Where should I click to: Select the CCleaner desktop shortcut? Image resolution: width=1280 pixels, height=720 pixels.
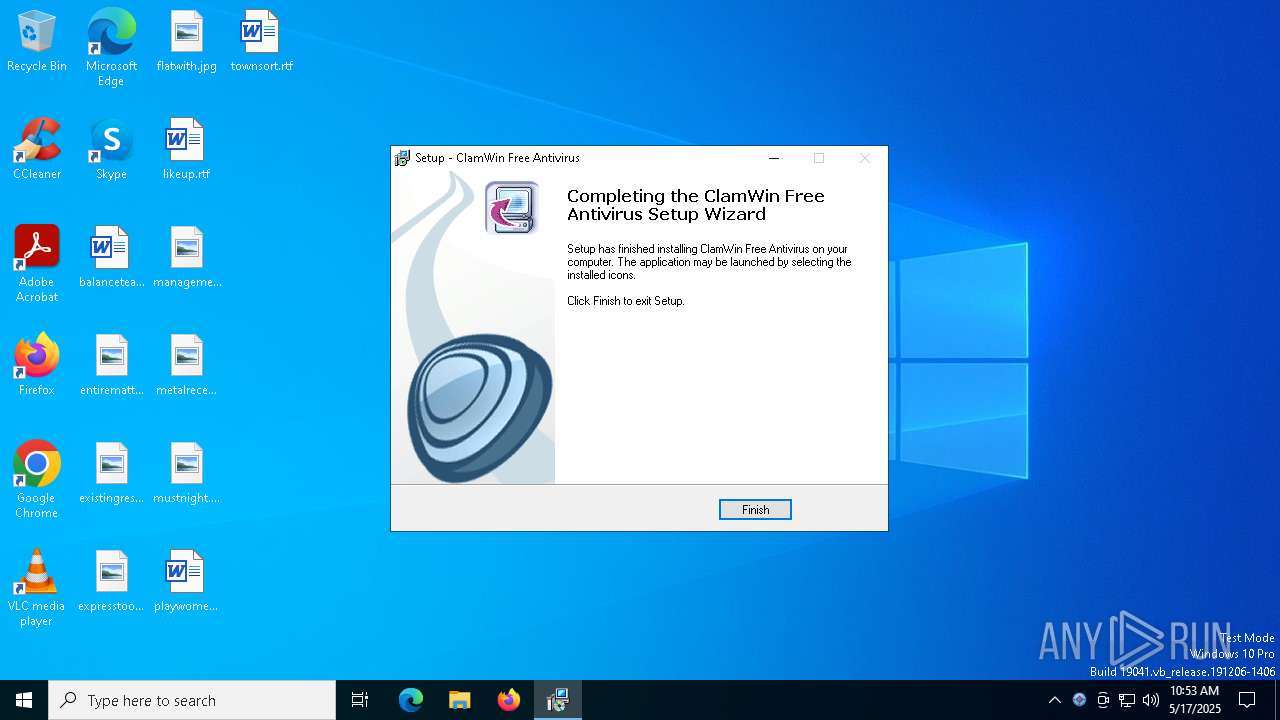[x=37, y=150]
